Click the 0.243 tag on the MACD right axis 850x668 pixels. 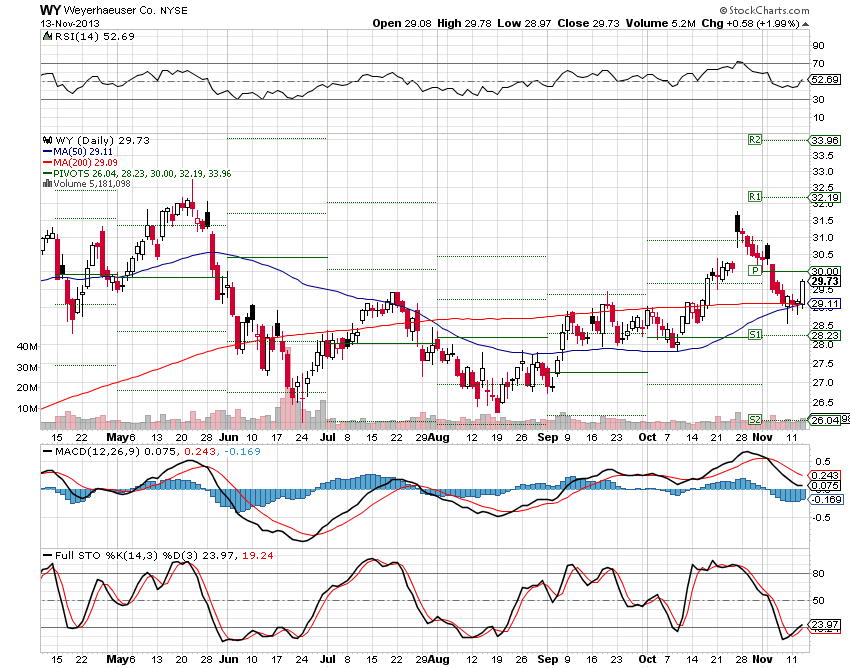[825, 476]
